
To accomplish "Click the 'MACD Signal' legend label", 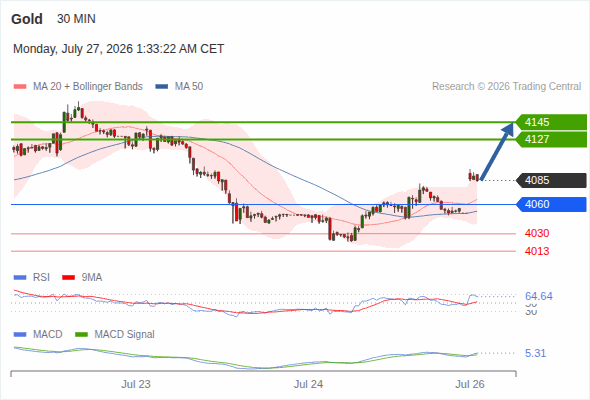I will click(125, 335).
